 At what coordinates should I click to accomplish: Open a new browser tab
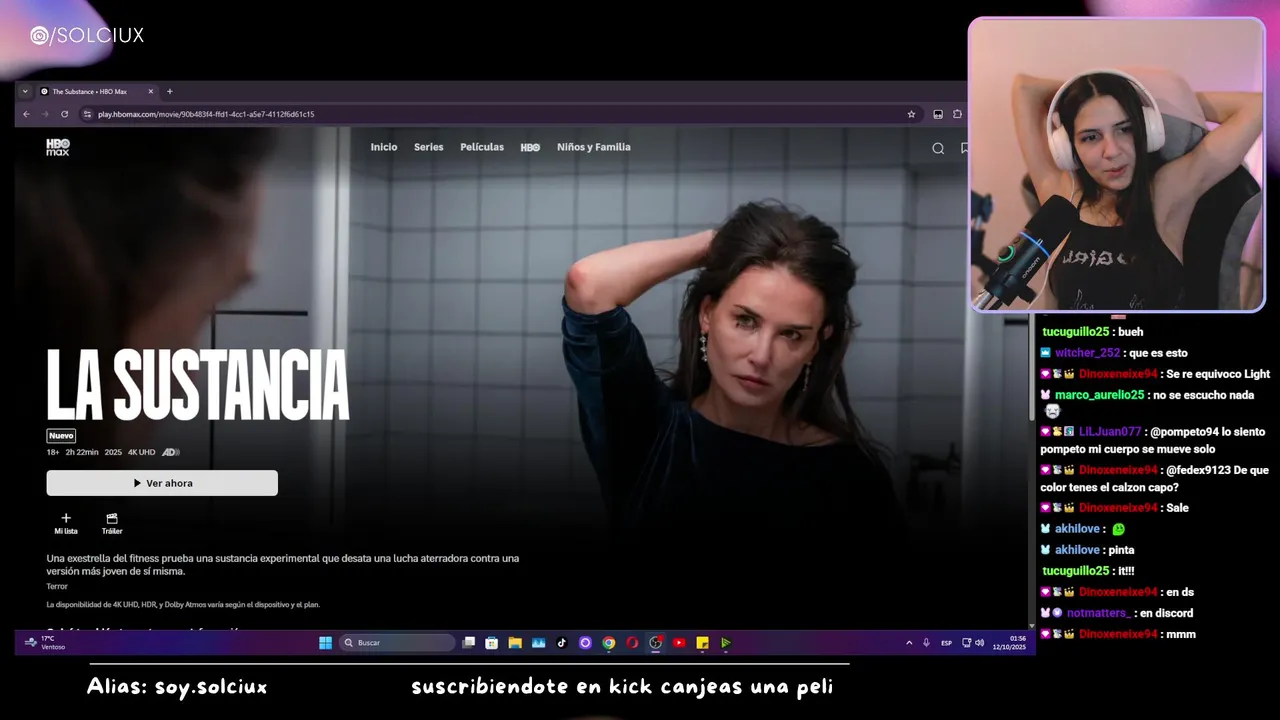169,91
